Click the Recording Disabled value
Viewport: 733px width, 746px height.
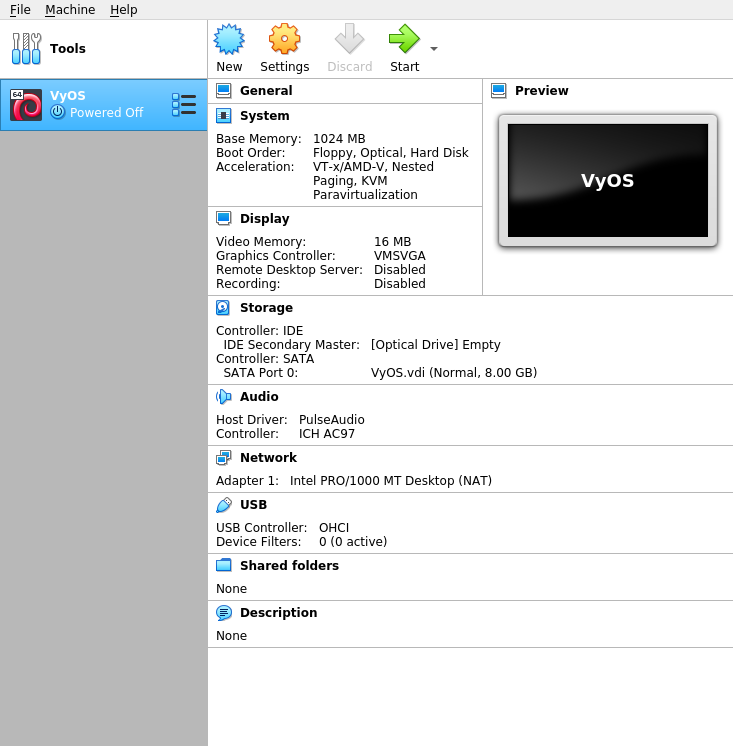click(400, 284)
